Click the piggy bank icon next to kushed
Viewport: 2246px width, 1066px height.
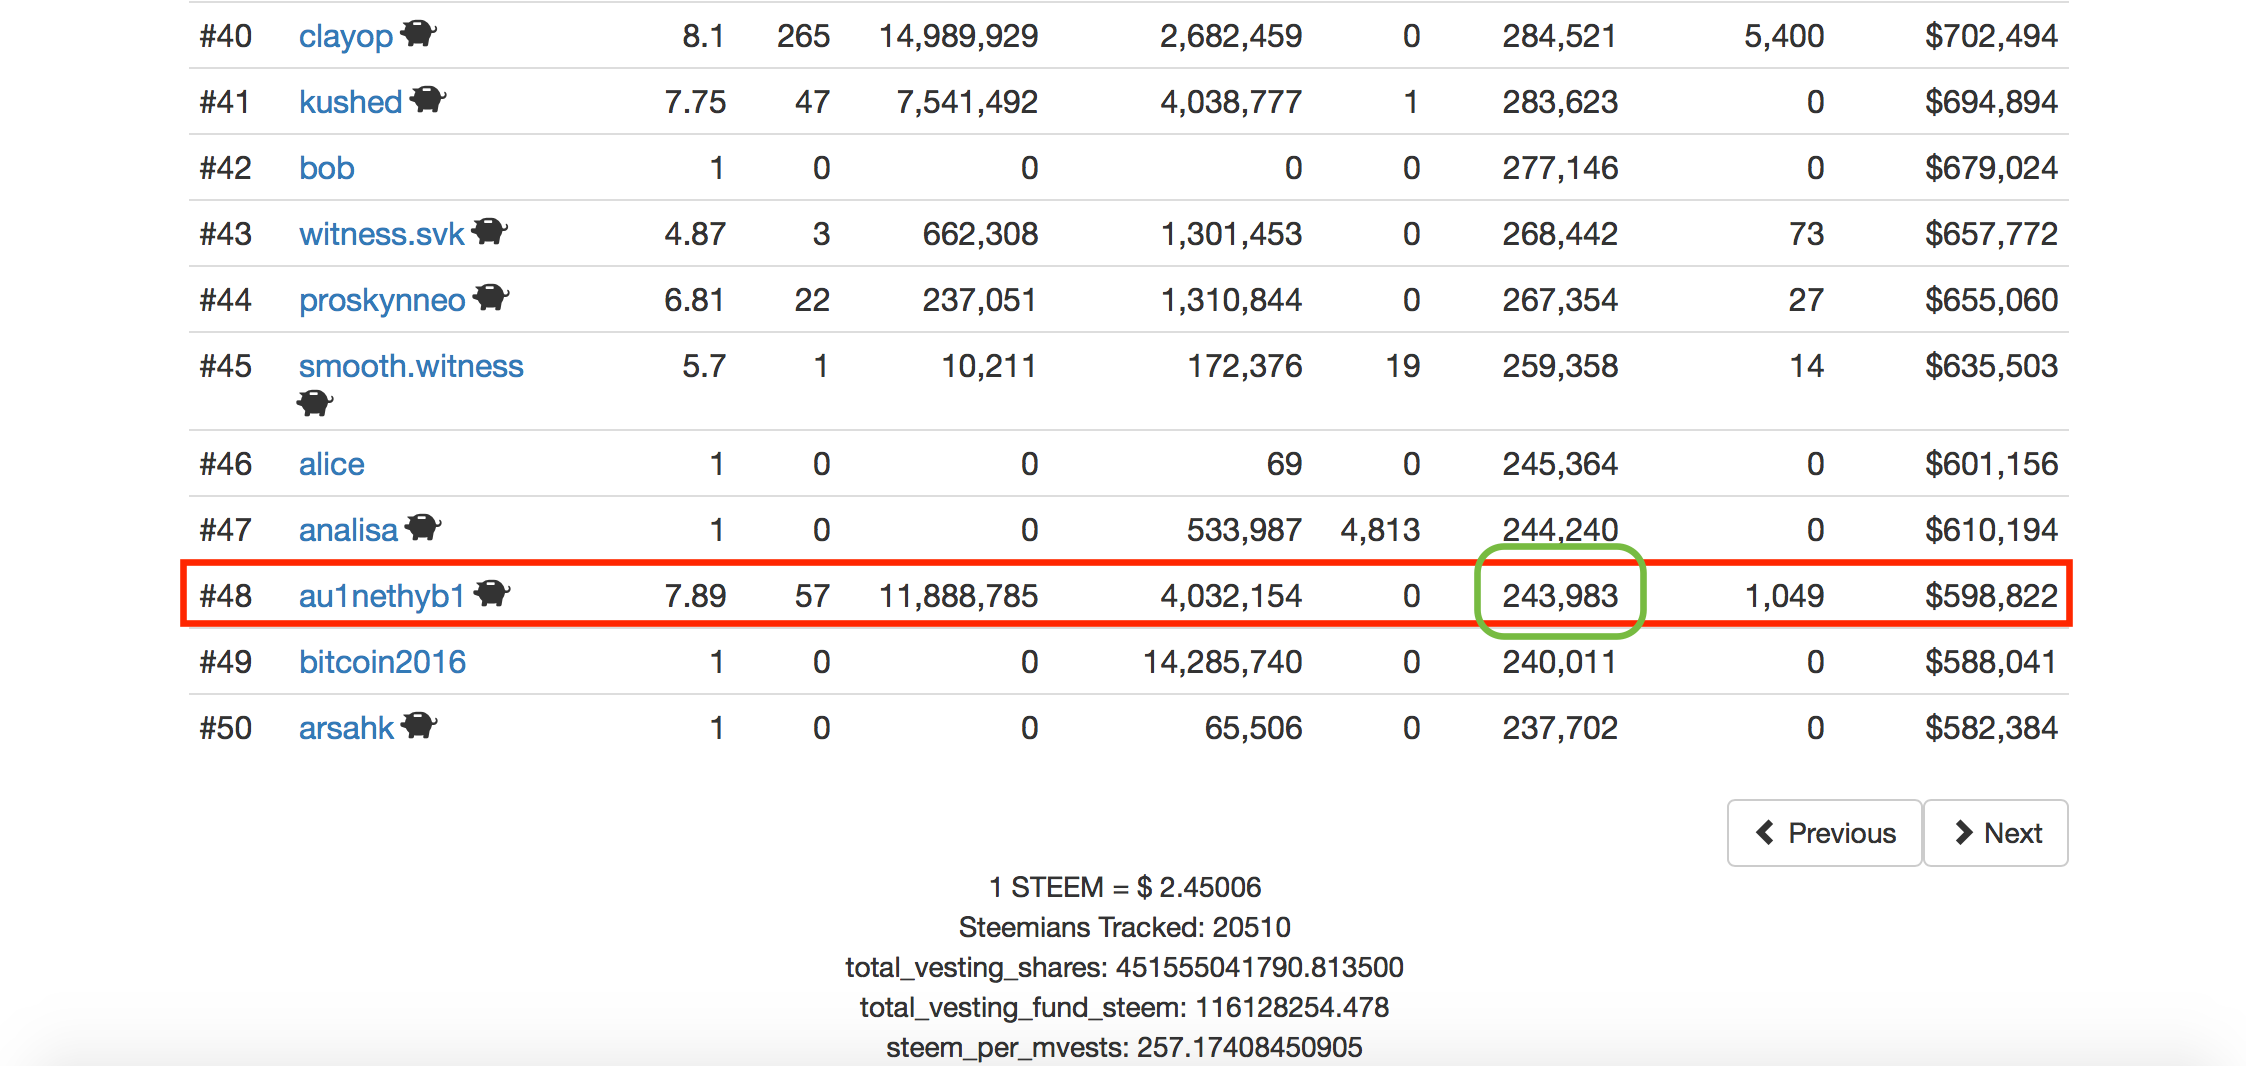(x=428, y=100)
